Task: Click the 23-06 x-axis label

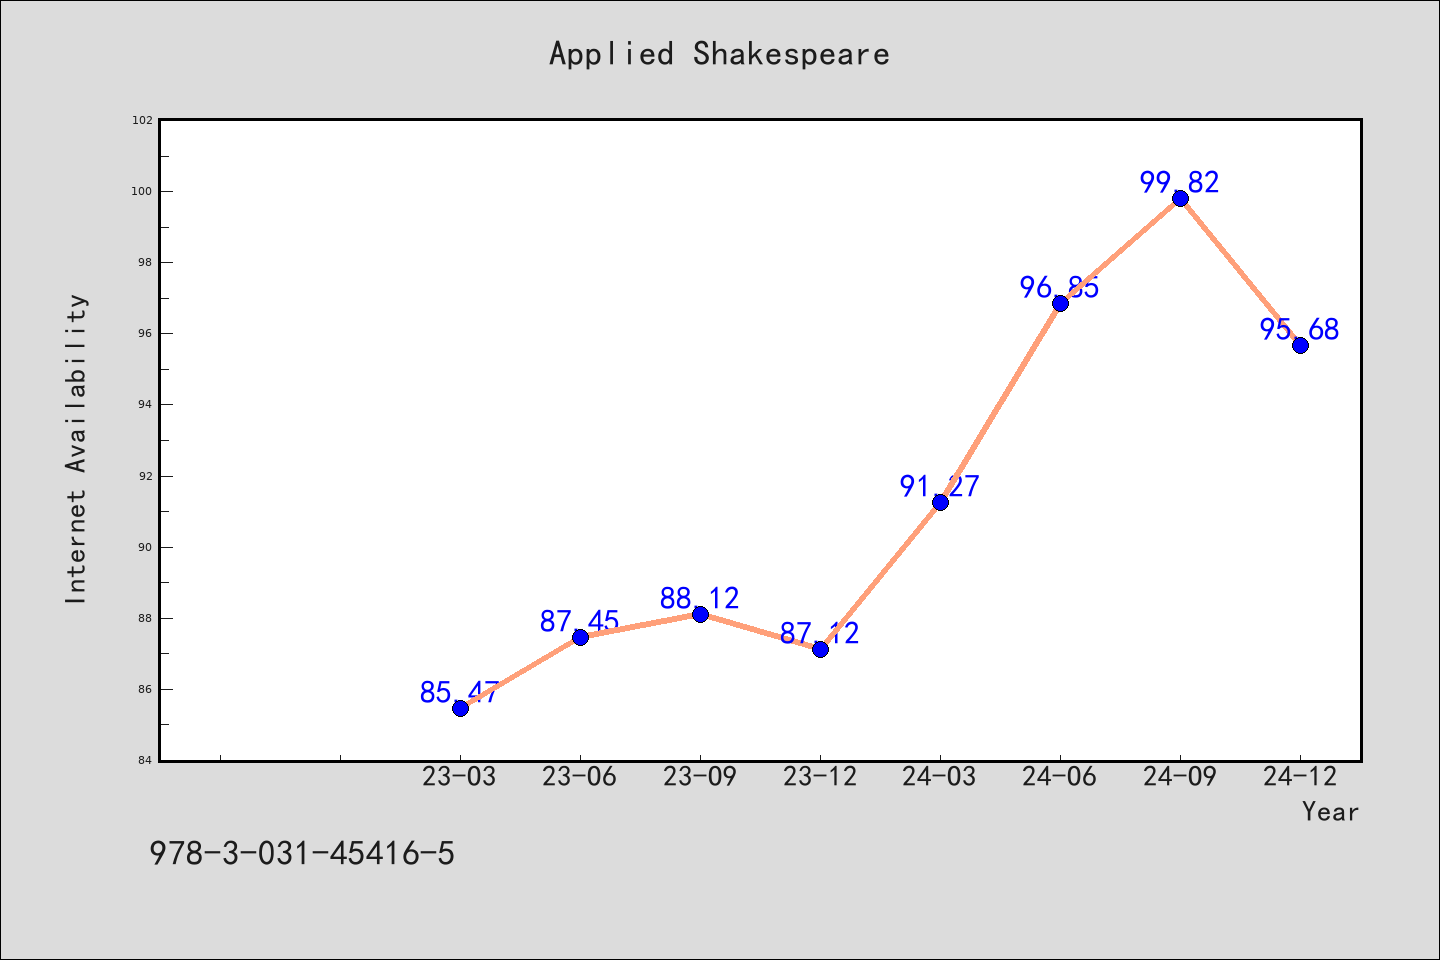Action: (x=580, y=777)
